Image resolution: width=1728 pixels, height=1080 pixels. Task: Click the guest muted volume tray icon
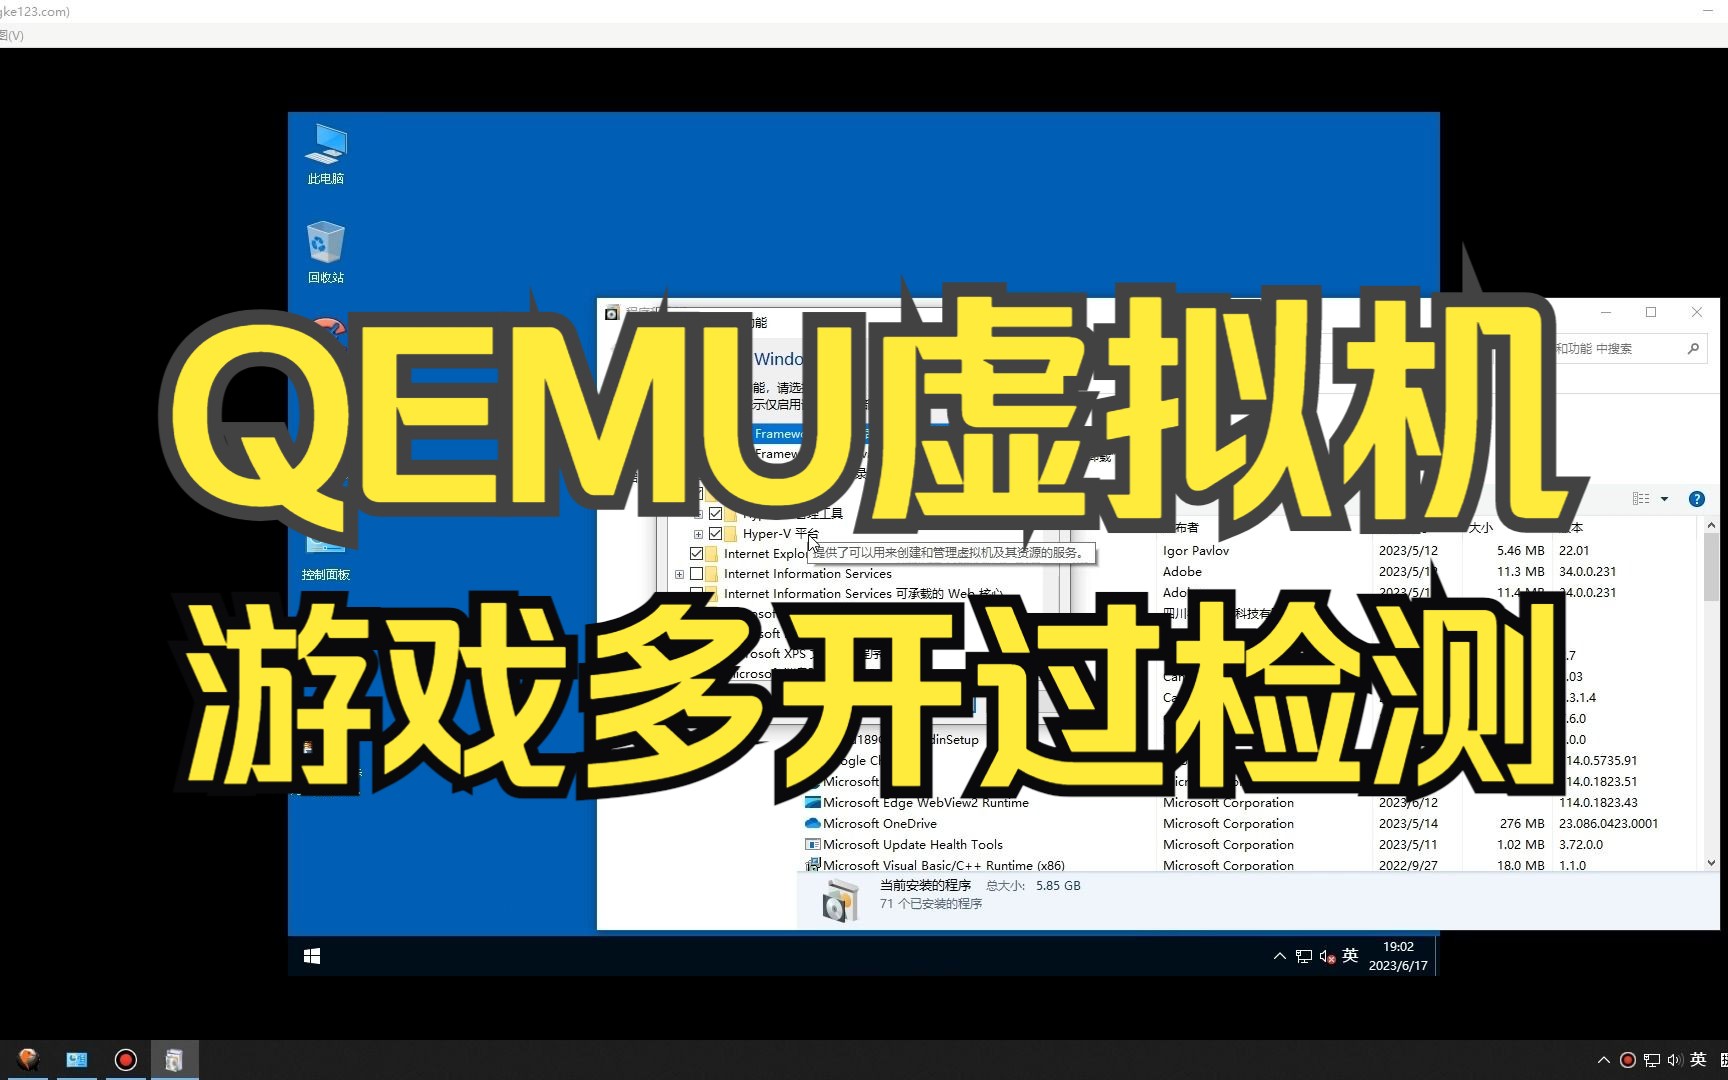(1327, 956)
